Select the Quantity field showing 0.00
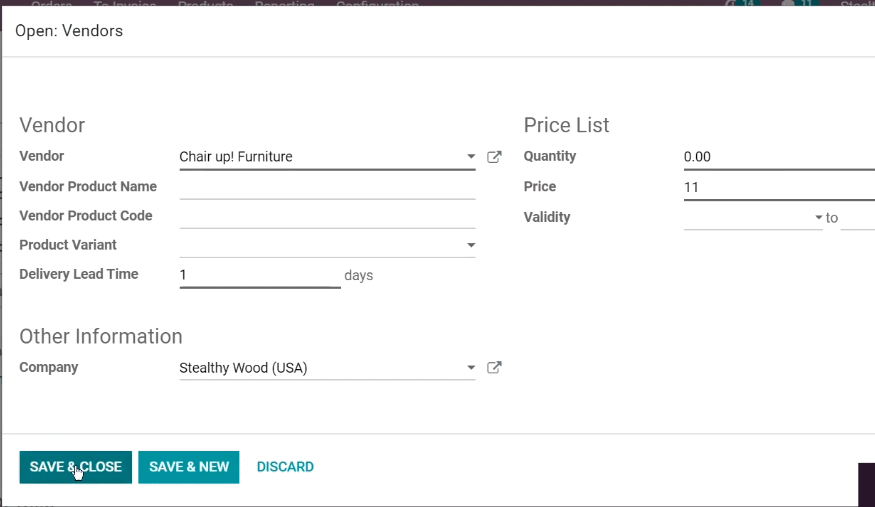 (779, 157)
